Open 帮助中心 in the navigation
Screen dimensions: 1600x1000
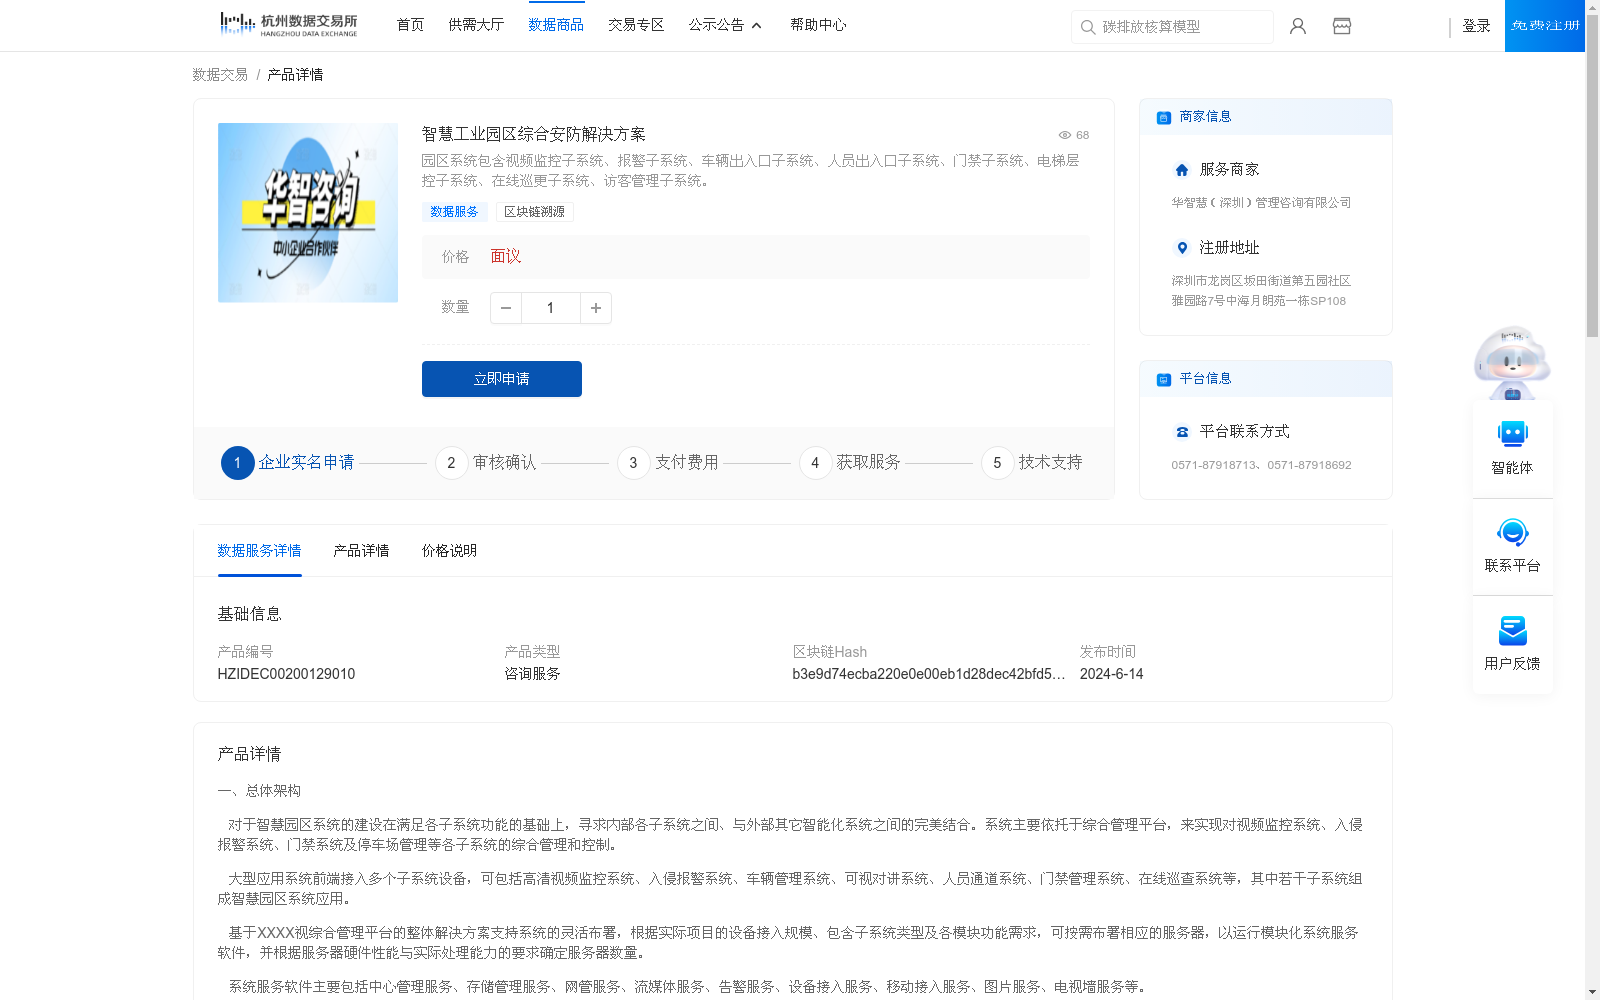[818, 25]
